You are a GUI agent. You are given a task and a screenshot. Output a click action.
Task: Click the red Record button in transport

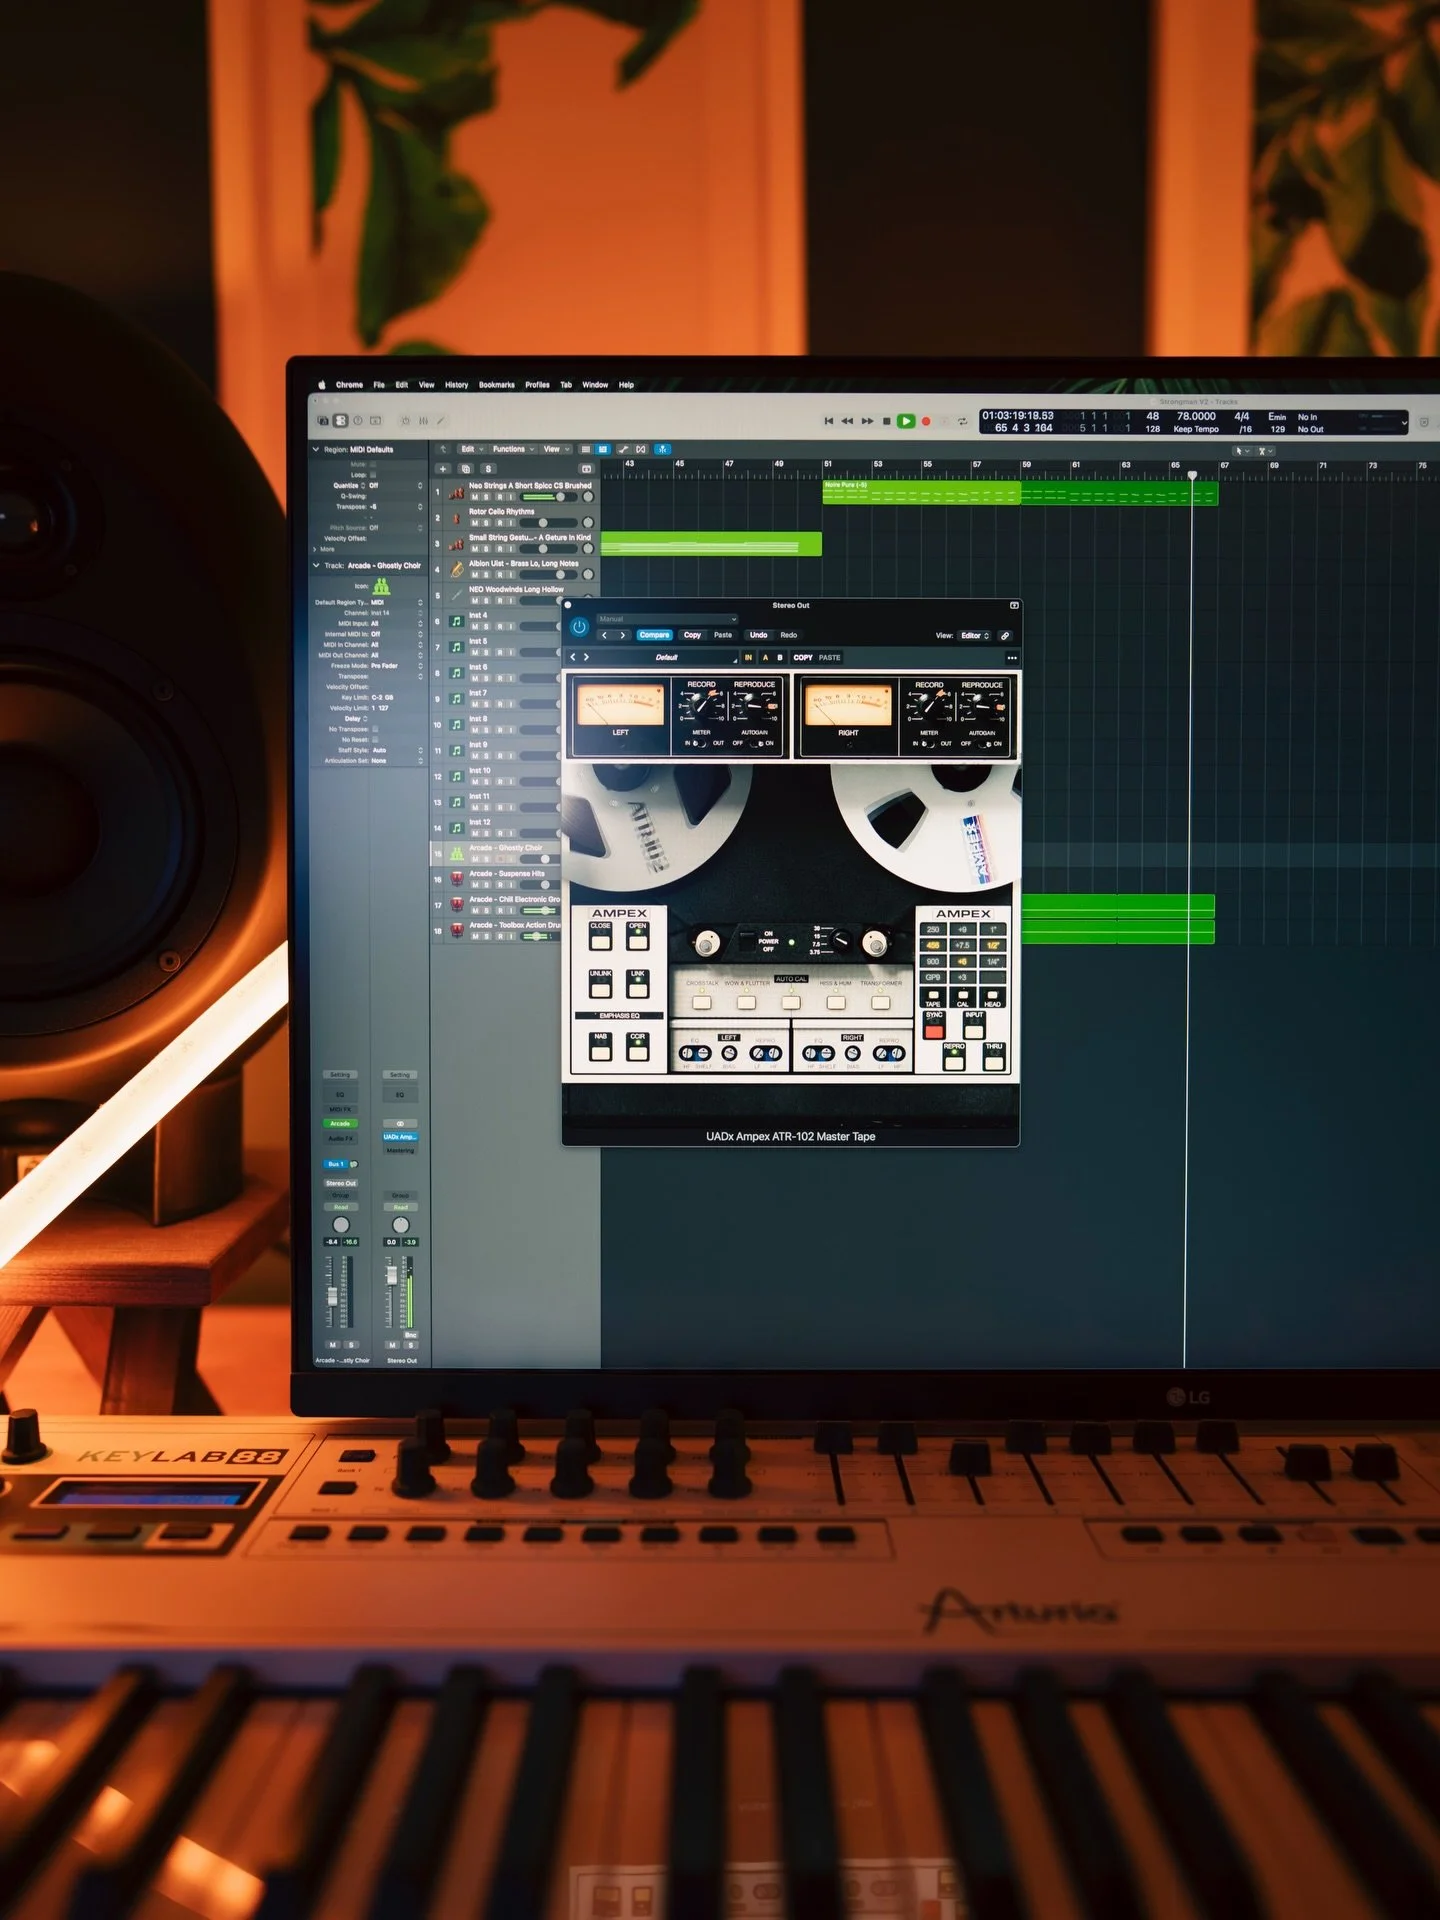point(926,421)
